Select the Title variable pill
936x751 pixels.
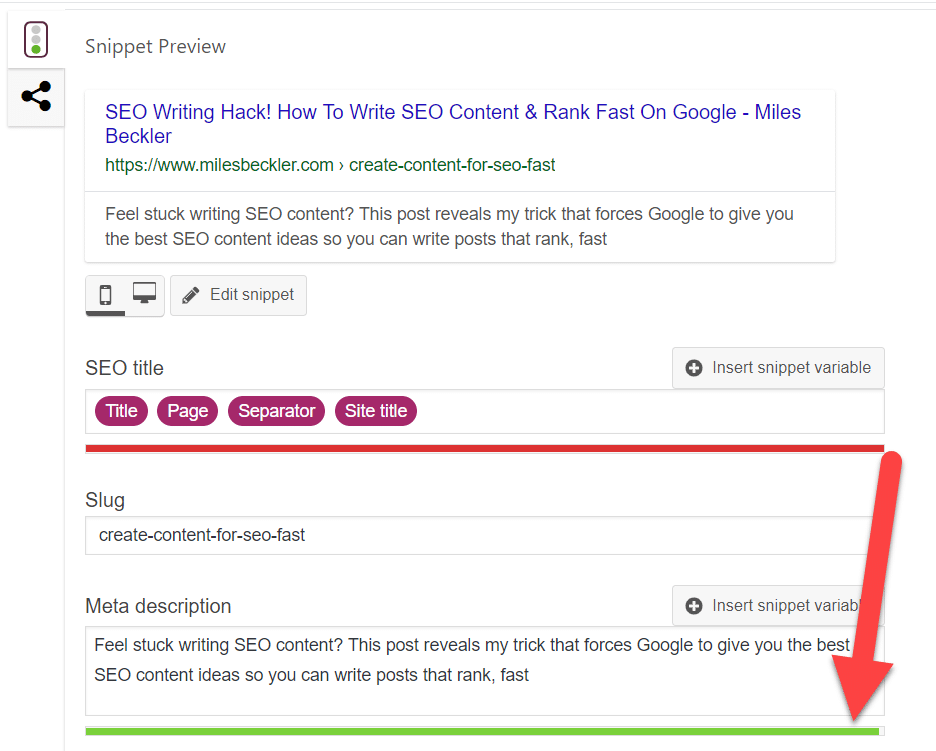tap(121, 410)
